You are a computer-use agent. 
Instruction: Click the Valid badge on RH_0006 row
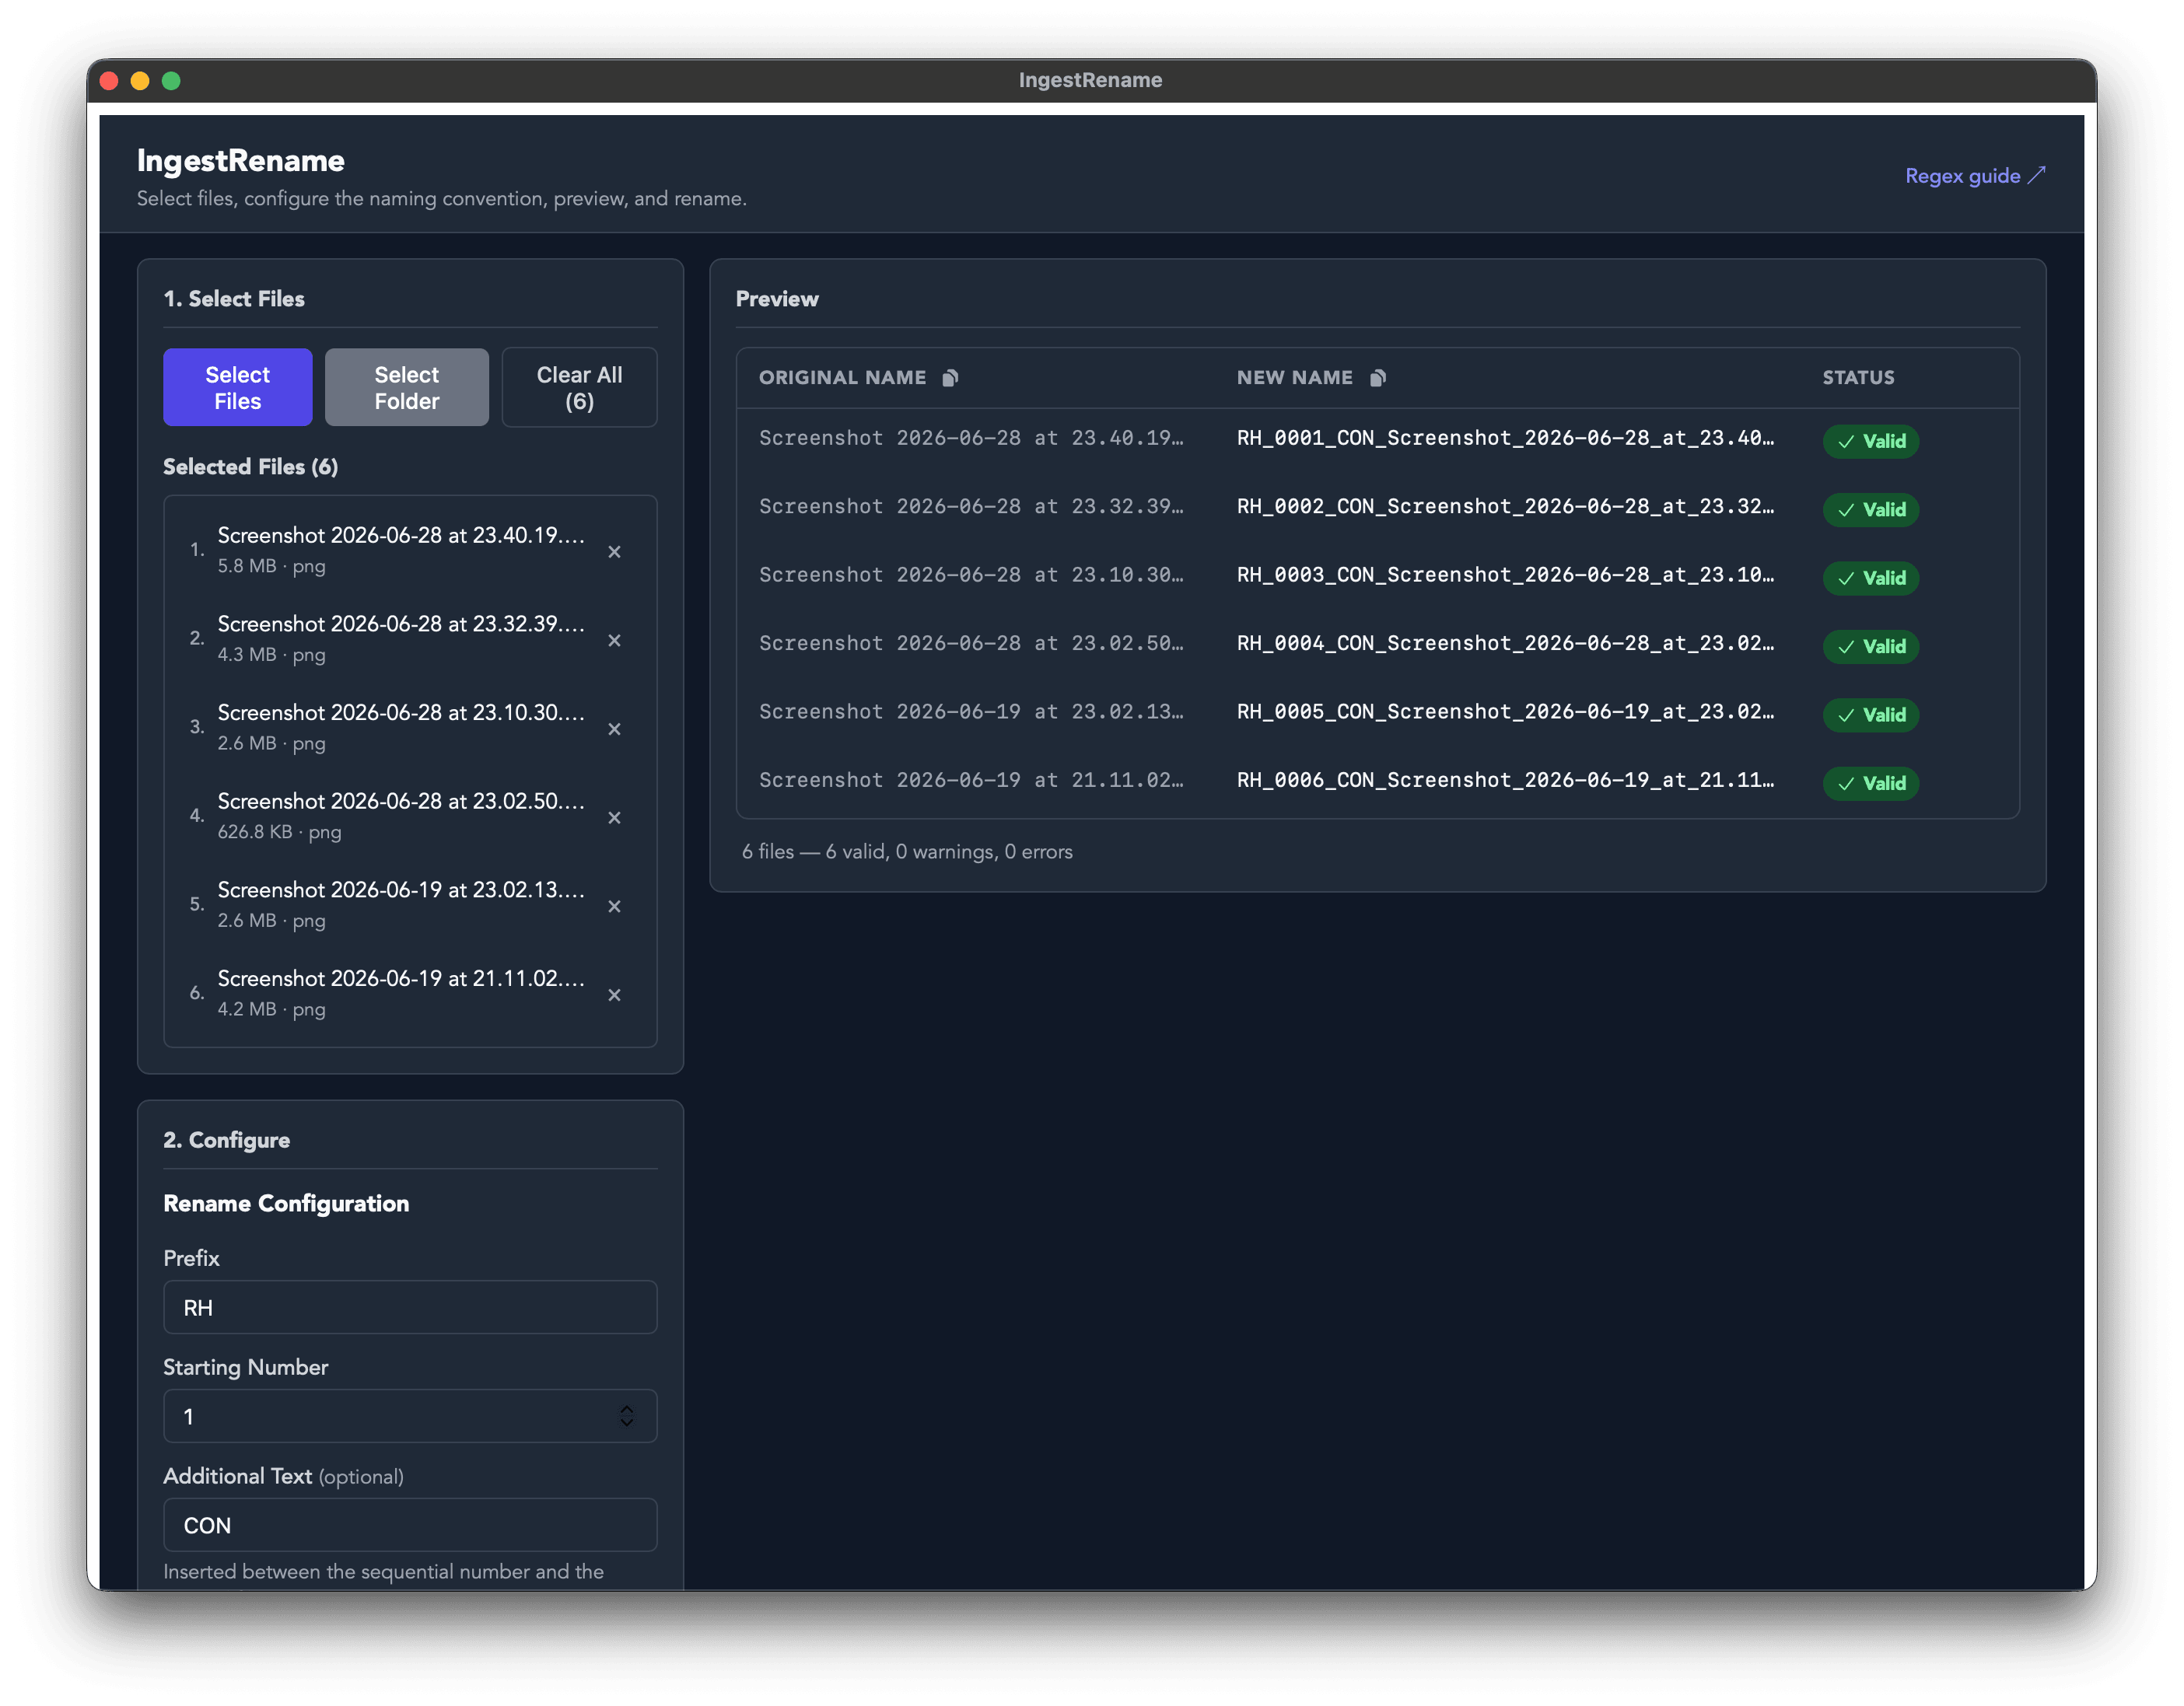1870,783
